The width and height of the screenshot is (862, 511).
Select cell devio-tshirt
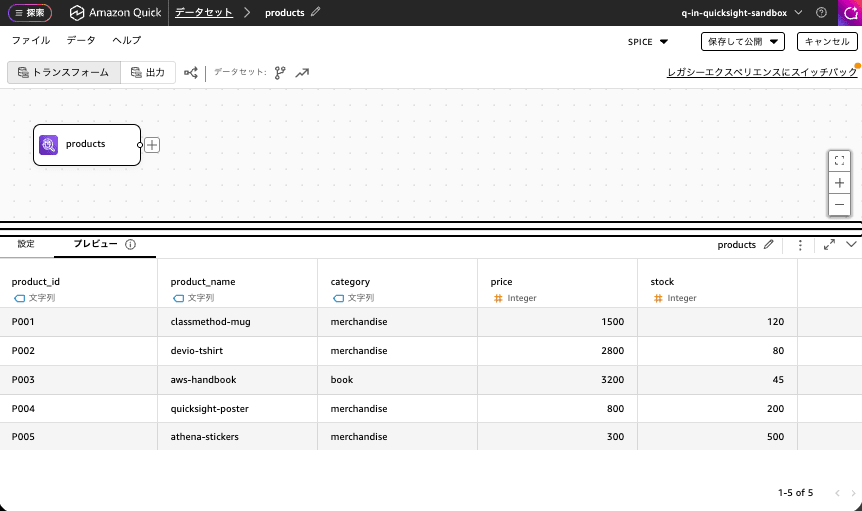tap(237, 351)
